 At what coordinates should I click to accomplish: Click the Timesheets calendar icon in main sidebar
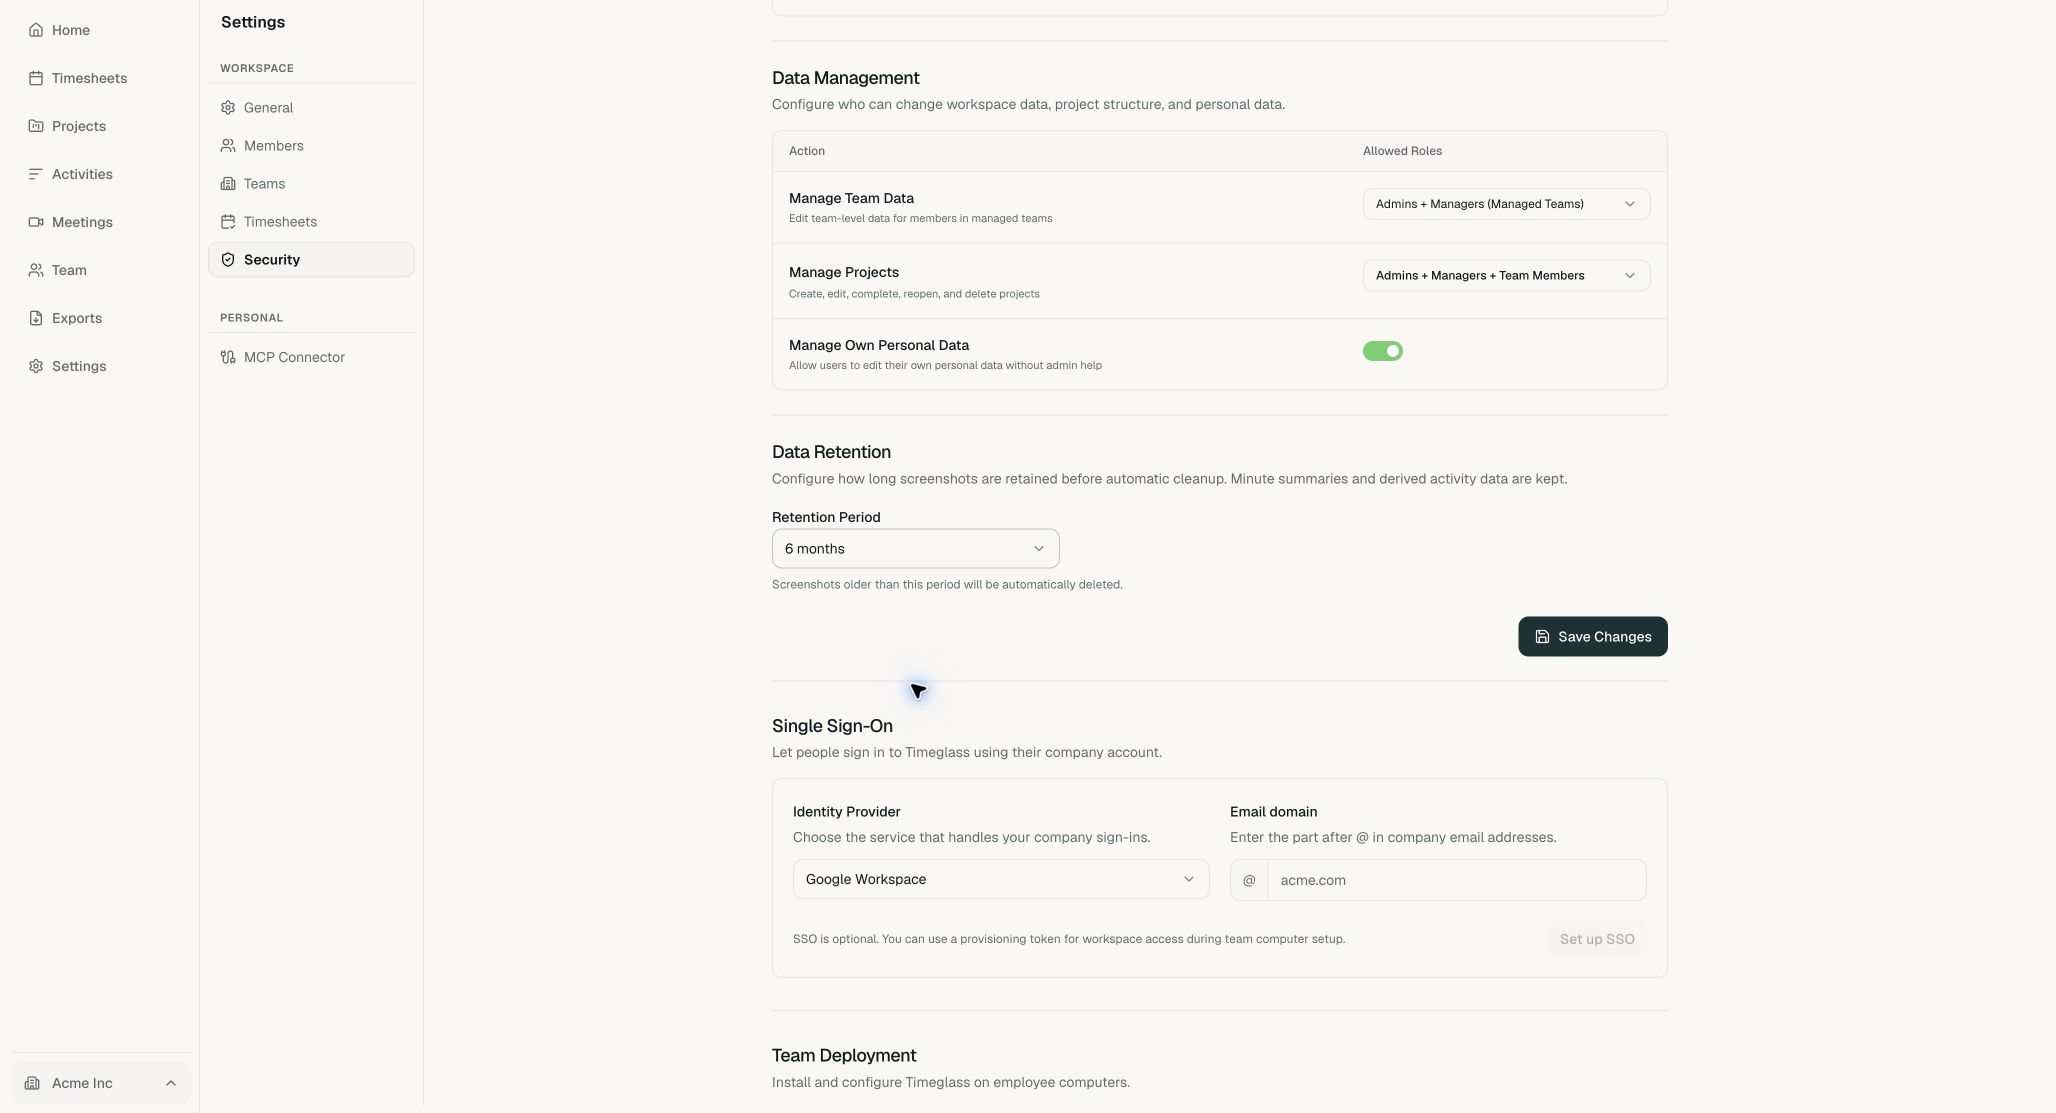point(36,78)
